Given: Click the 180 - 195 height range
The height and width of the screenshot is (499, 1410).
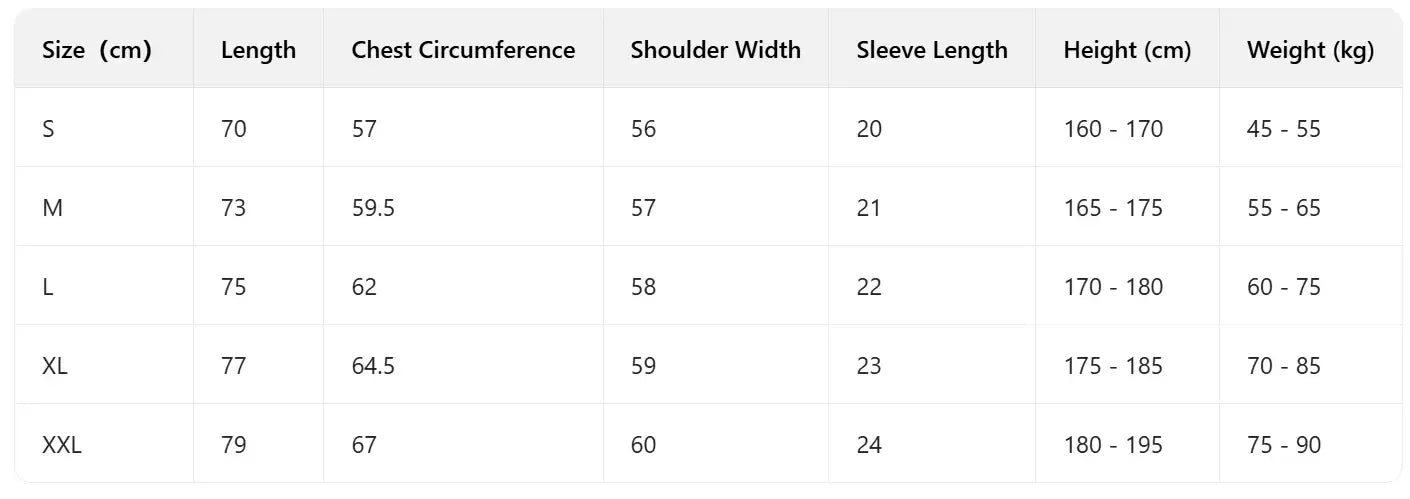Looking at the screenshot, I should (1113, 445).
